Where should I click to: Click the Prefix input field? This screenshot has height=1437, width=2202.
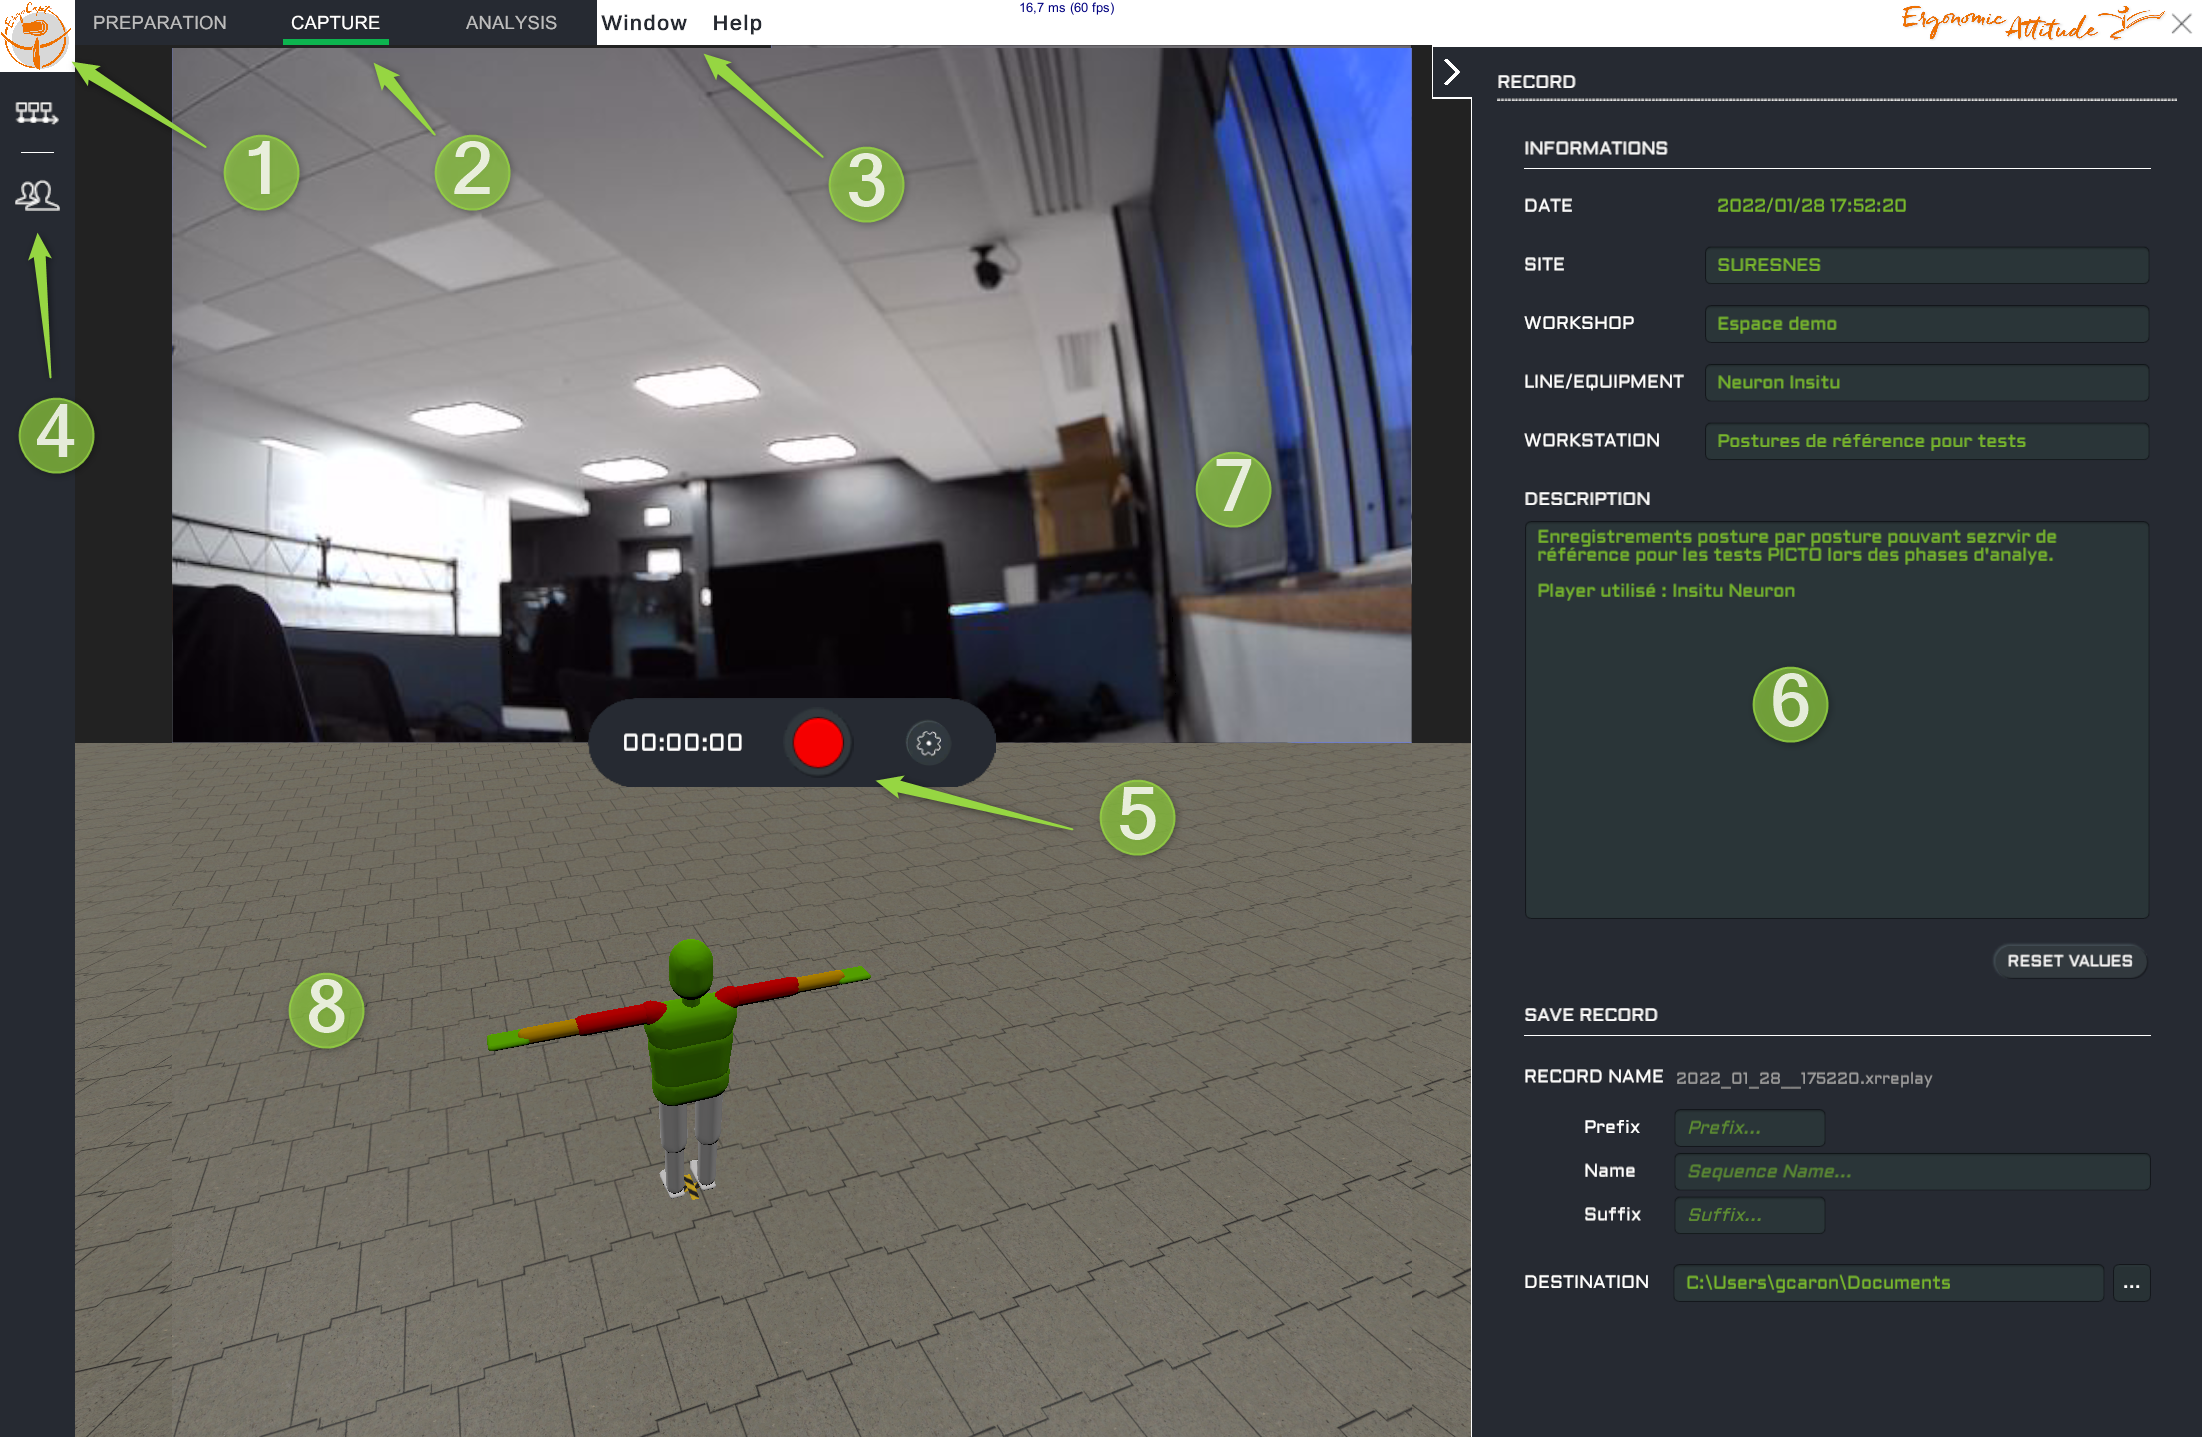[1749, 1128]
